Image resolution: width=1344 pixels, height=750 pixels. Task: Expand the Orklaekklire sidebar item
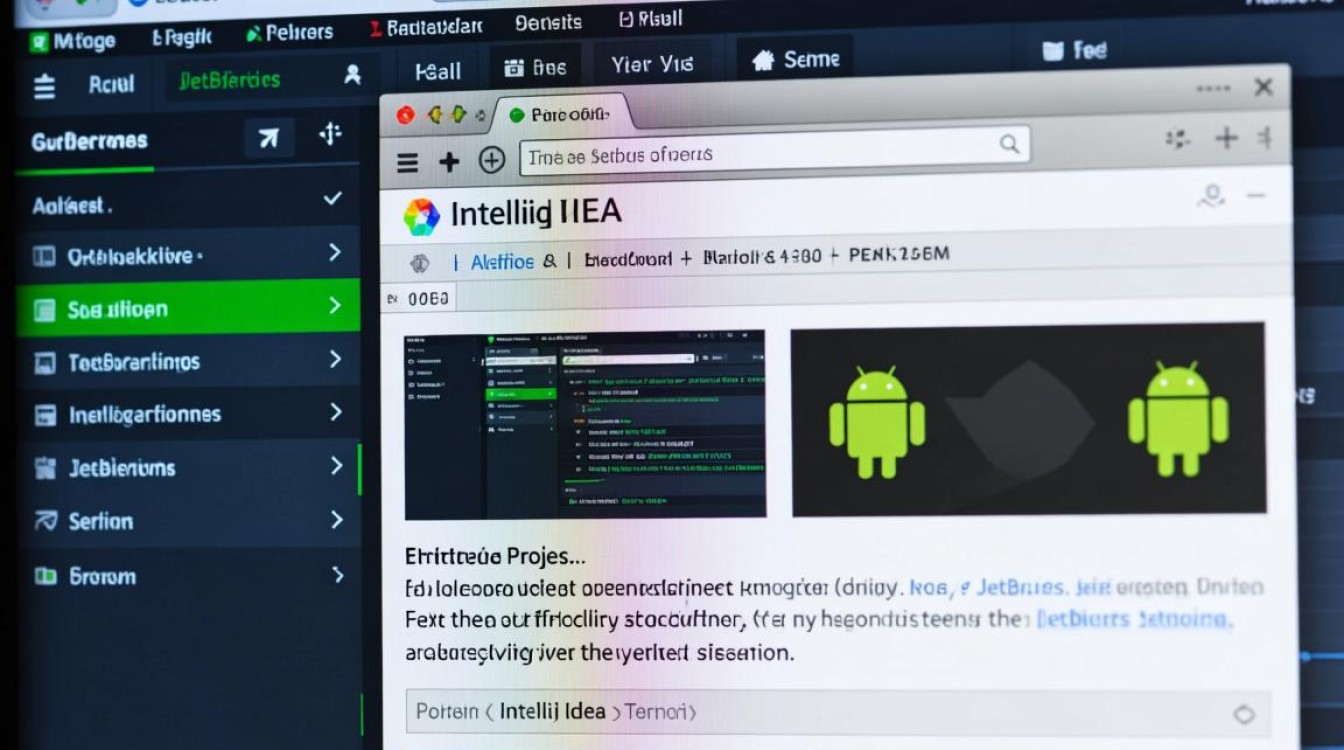335,252
